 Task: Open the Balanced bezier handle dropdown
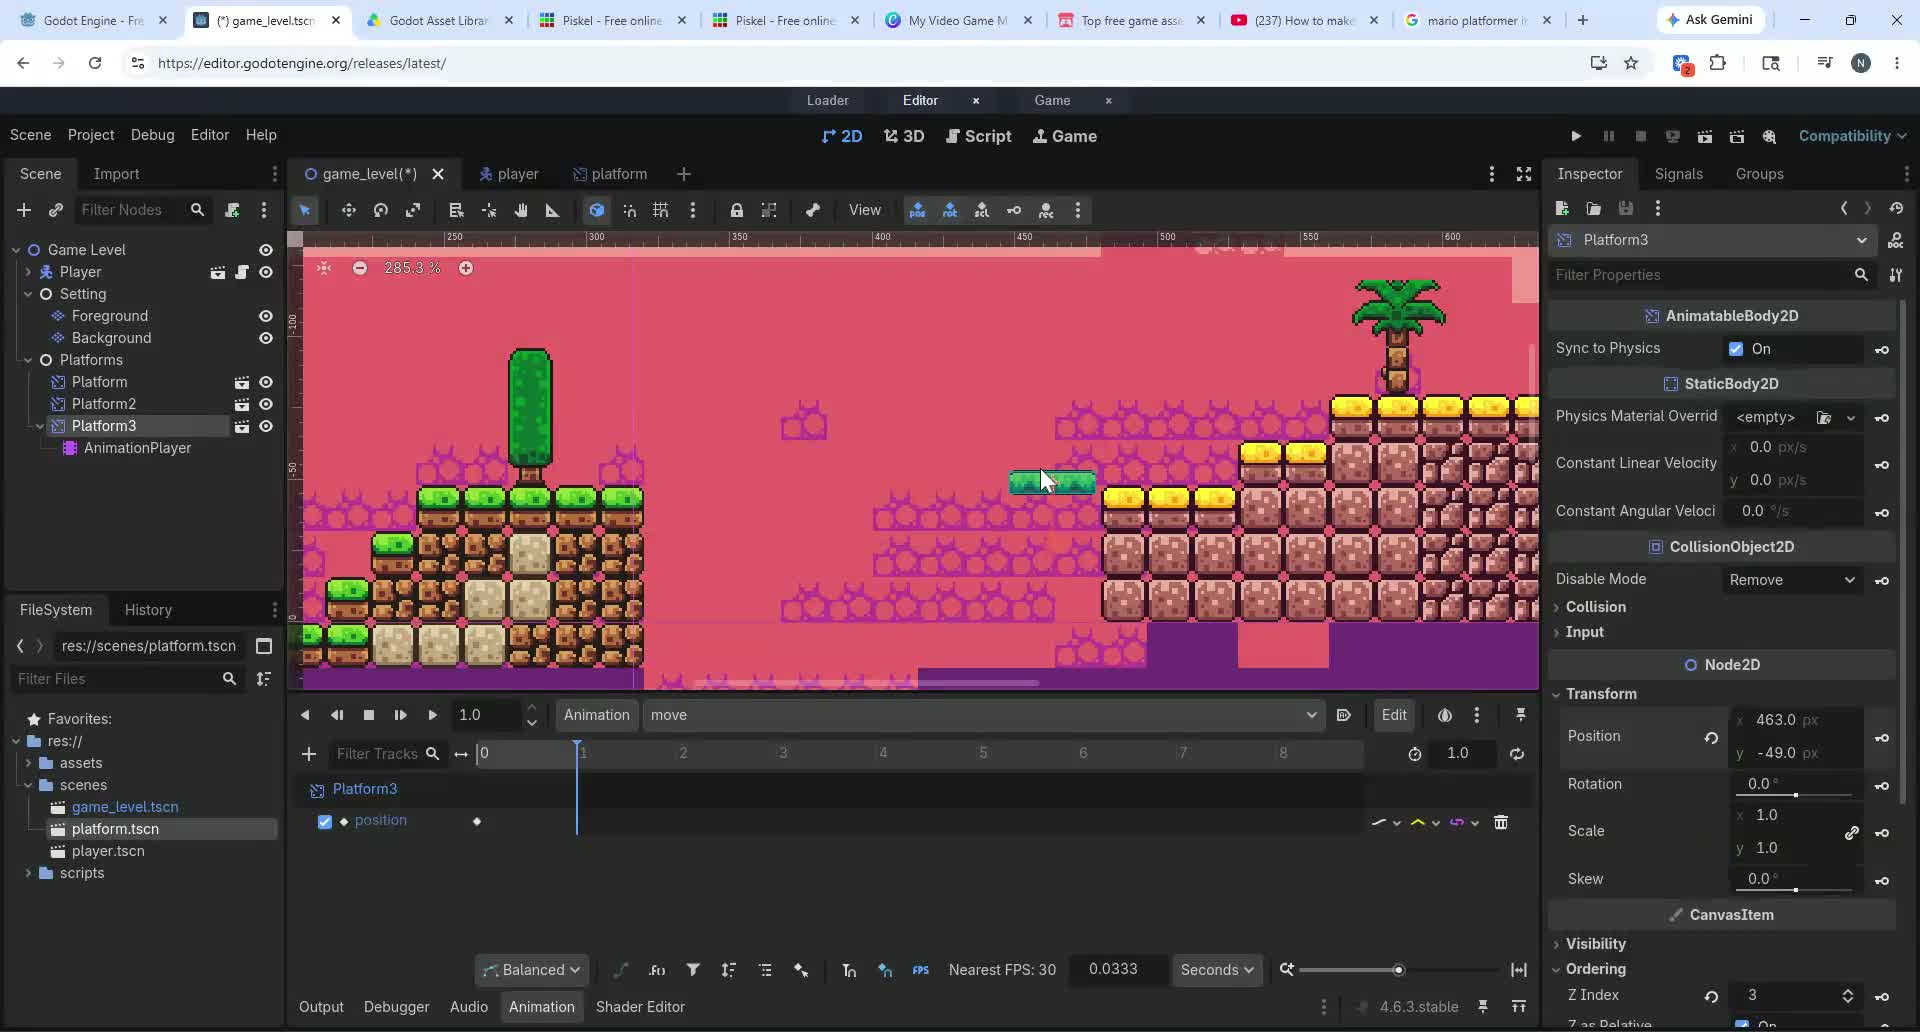click(x=532, y=970)
